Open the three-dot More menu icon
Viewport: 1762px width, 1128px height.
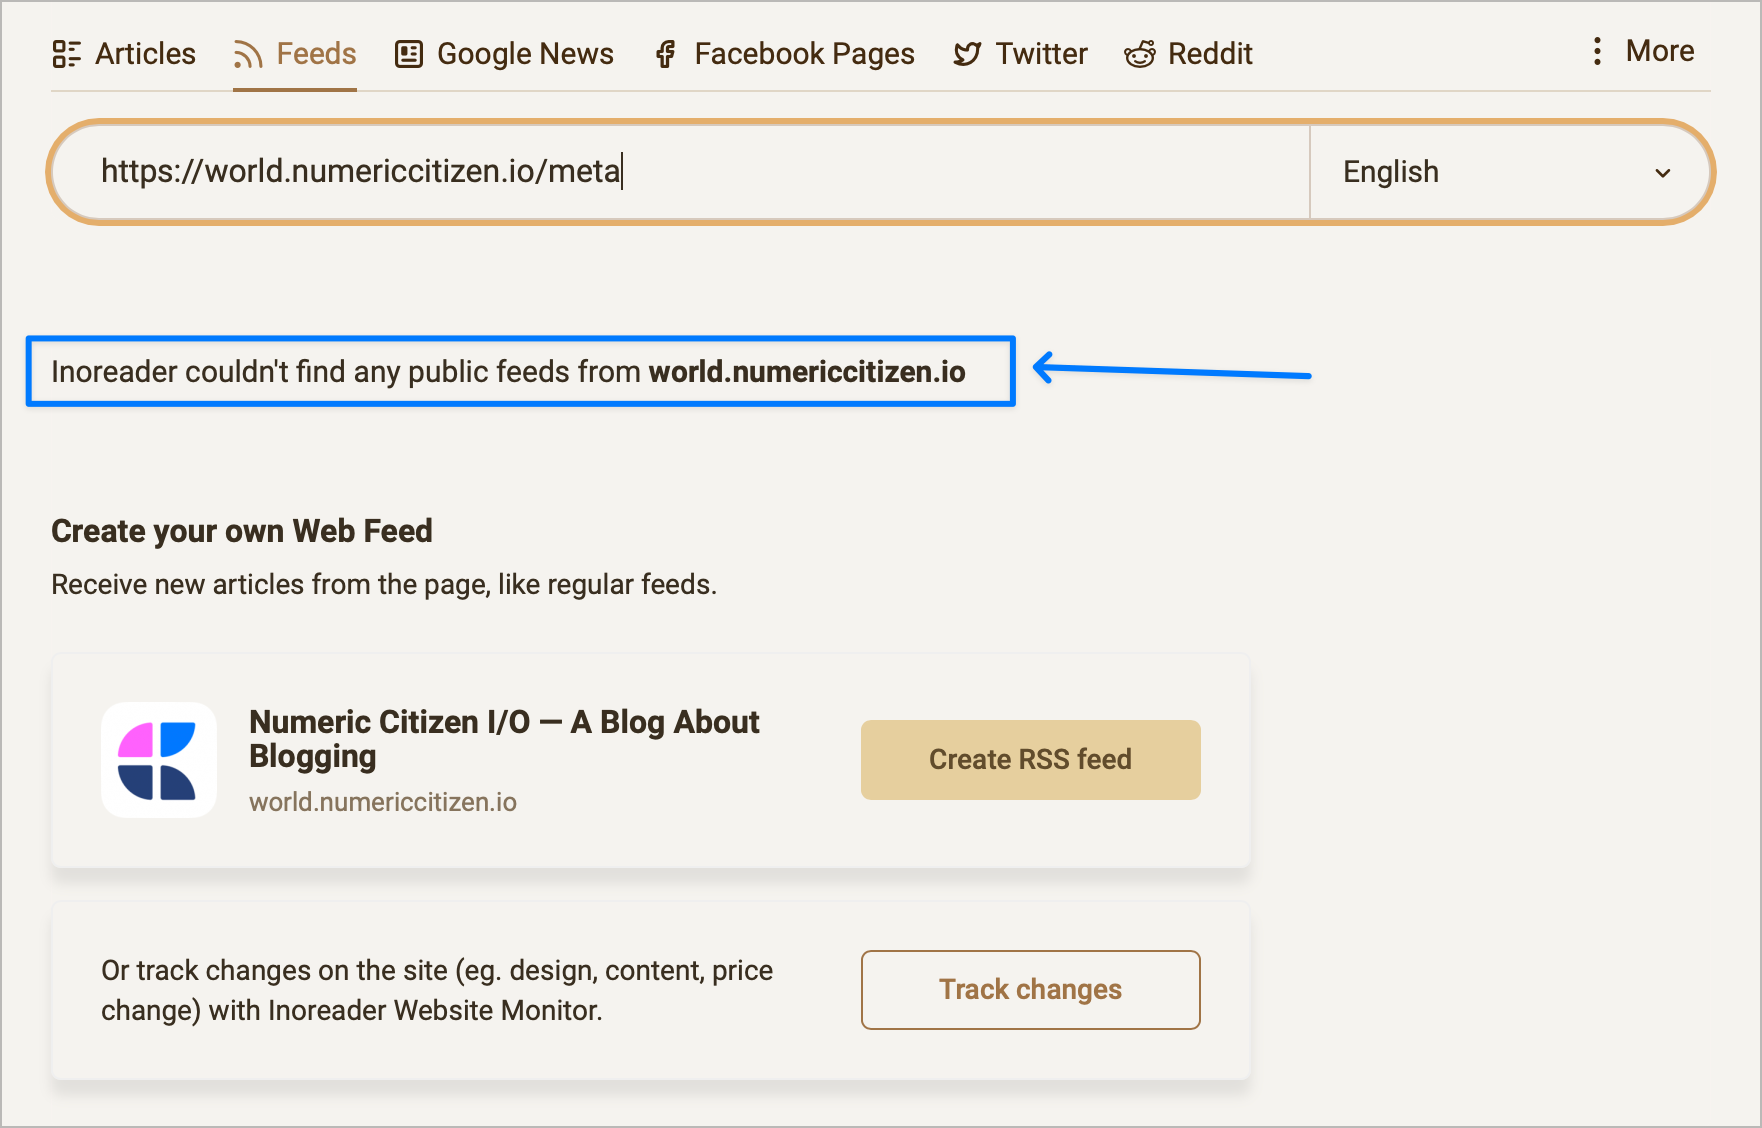tap(1595, 52)
